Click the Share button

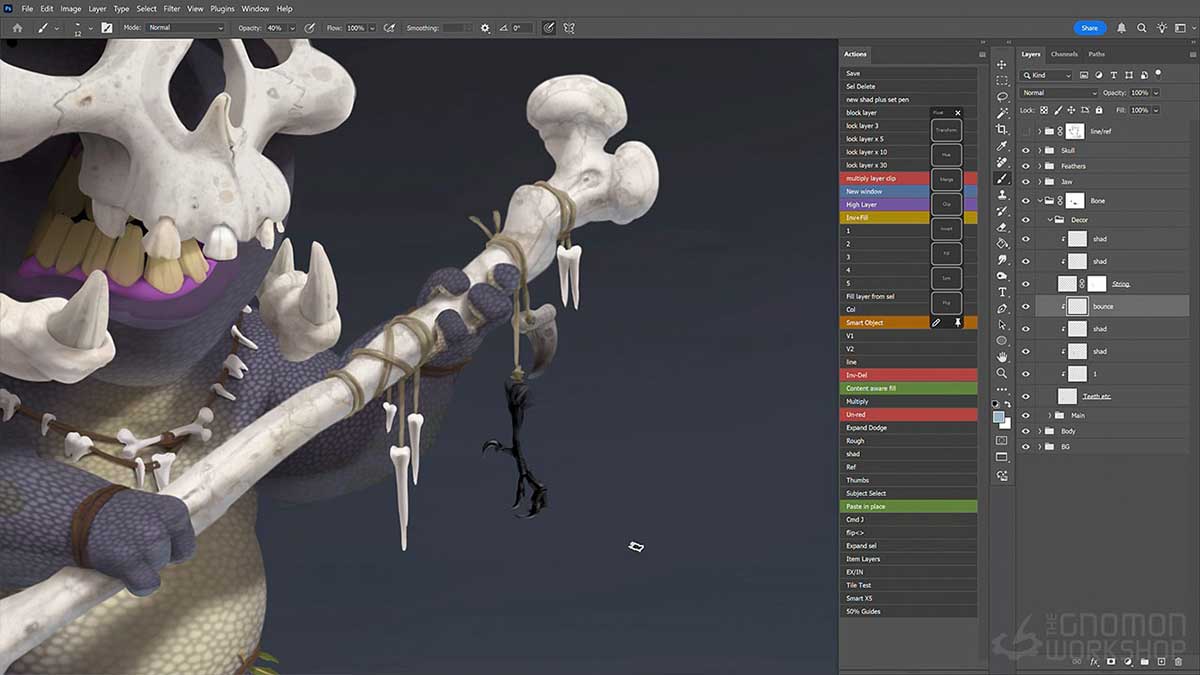[1089, 28]
